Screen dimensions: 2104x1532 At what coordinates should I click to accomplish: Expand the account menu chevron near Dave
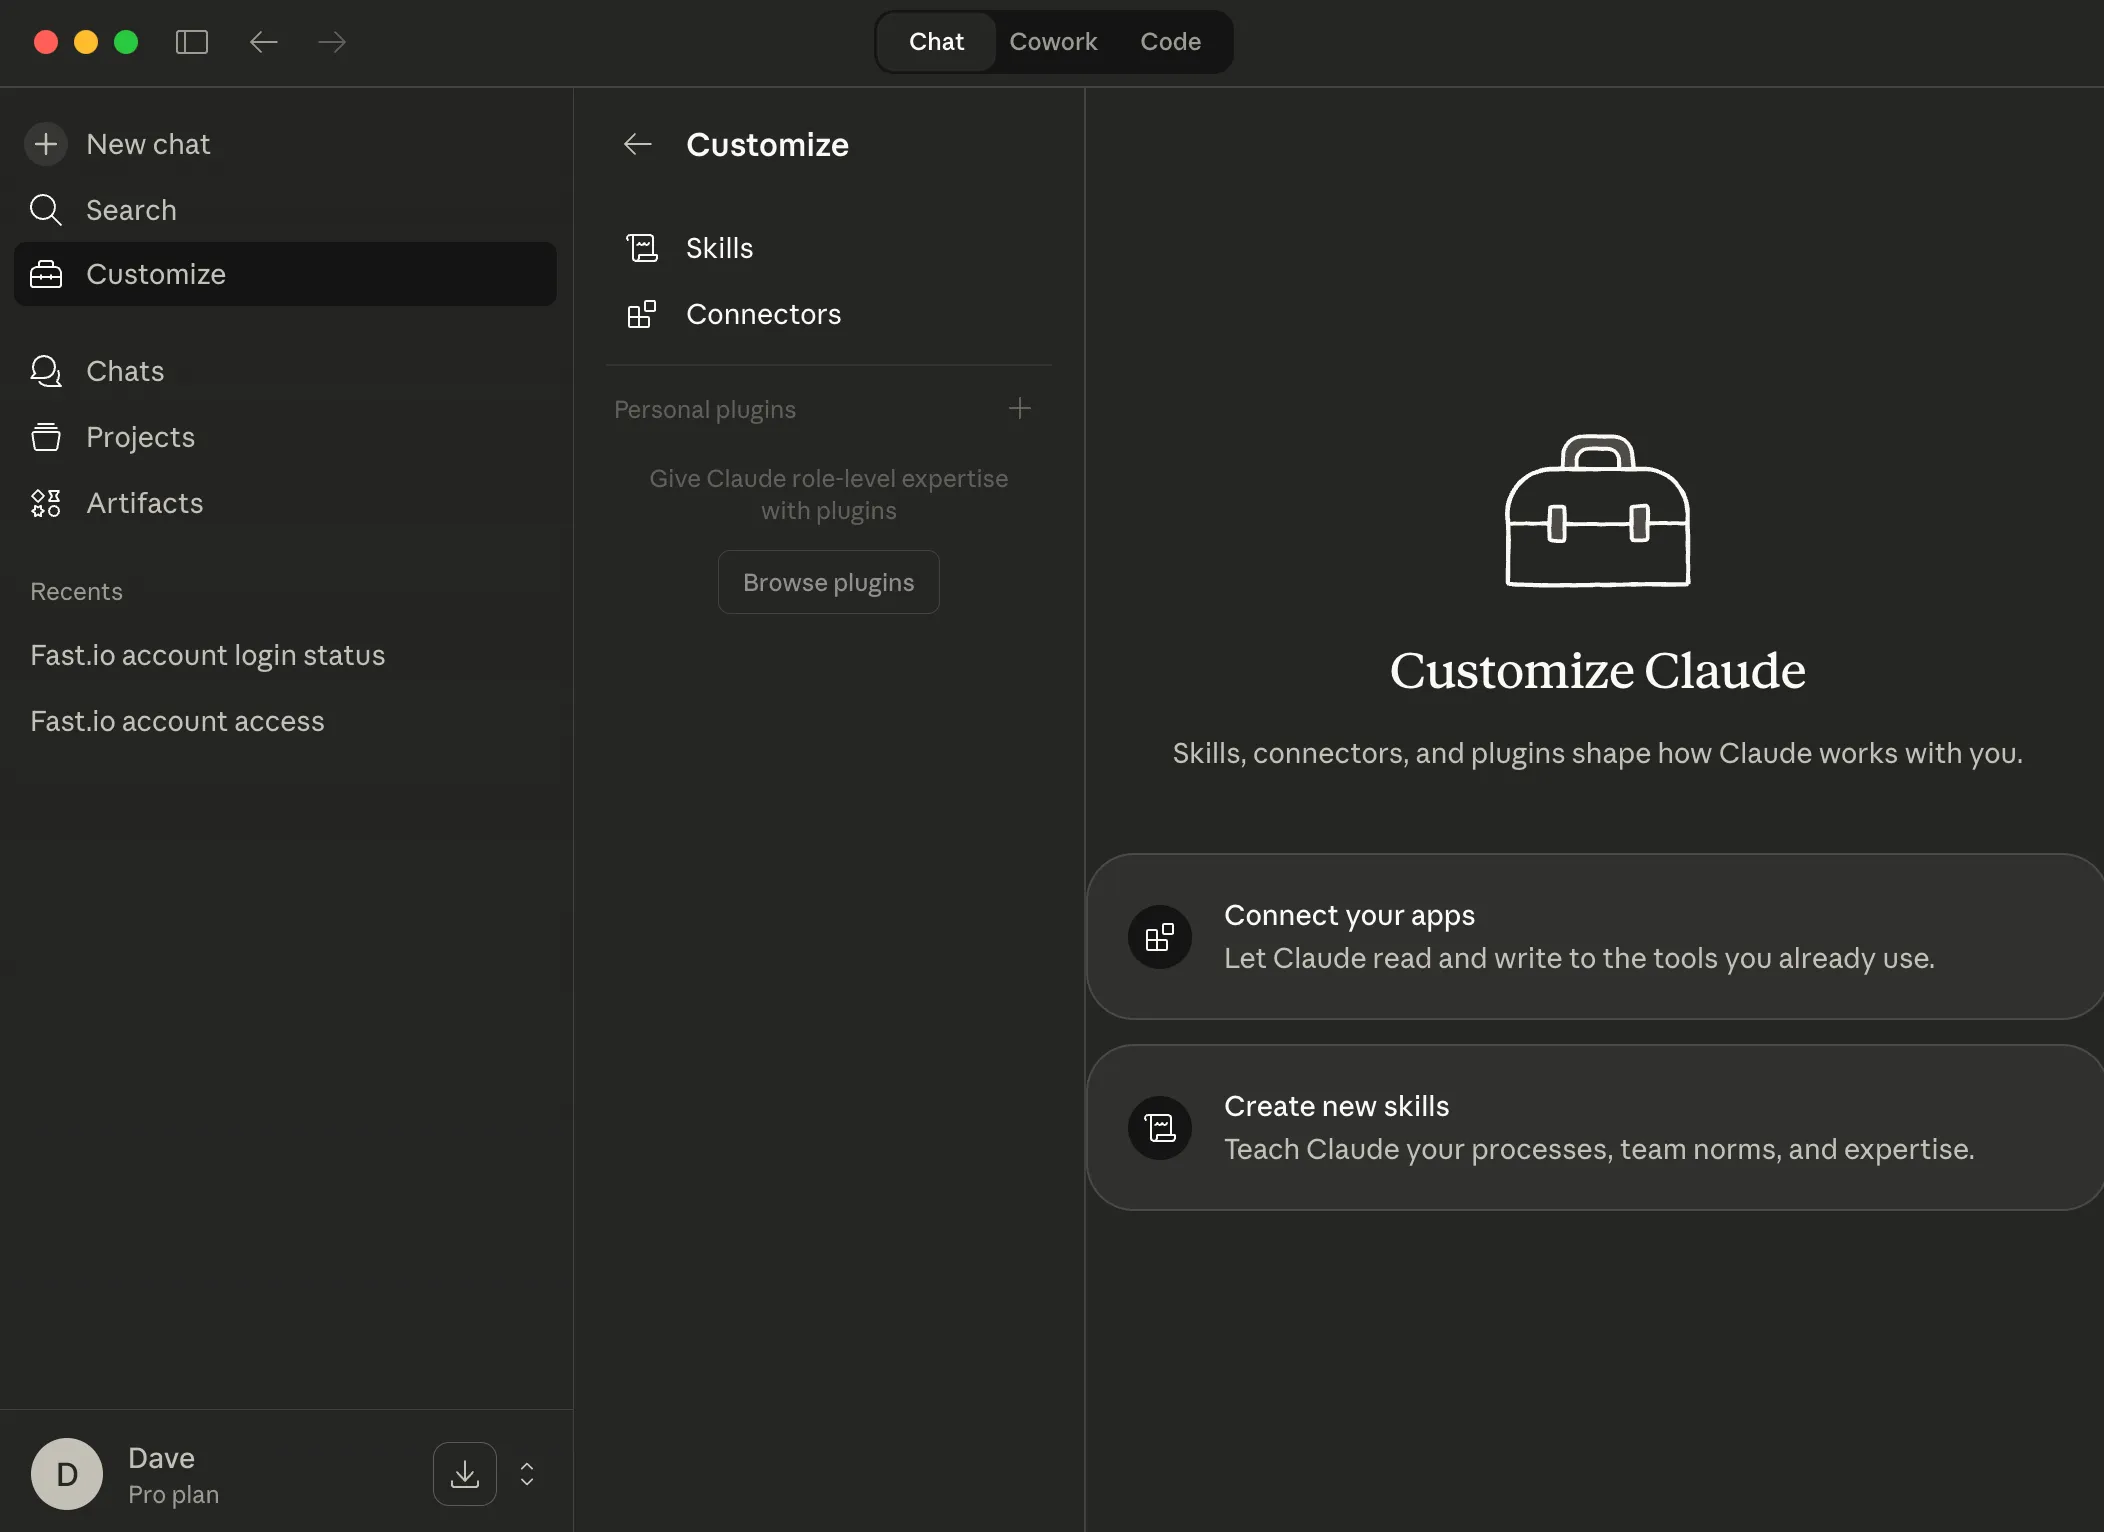[526, 1473]
